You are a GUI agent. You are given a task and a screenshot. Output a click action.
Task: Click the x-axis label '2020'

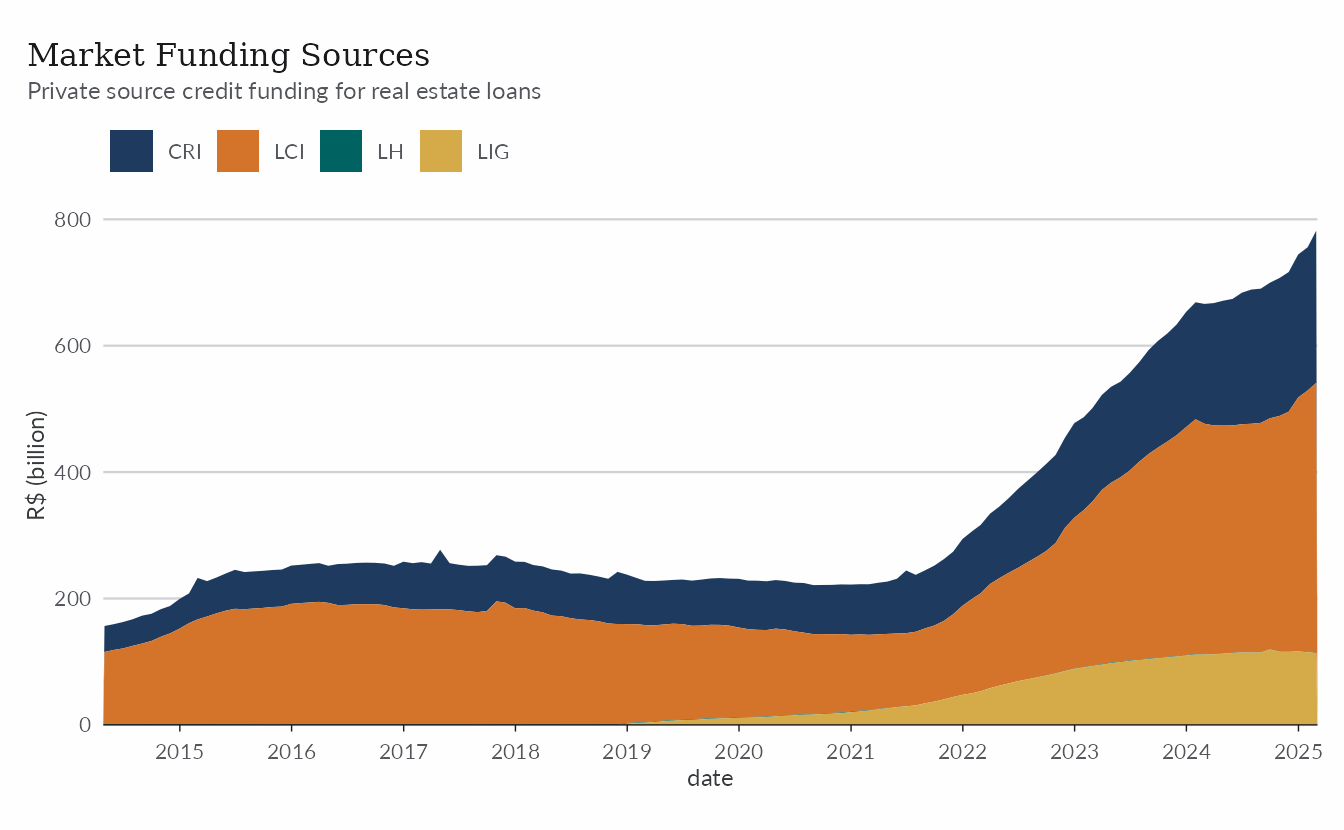click(739, 751)
